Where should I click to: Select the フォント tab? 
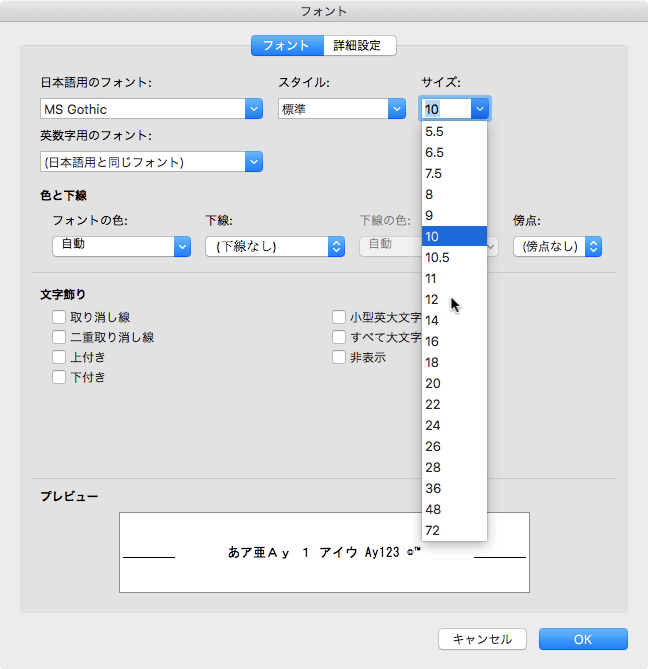287,45
